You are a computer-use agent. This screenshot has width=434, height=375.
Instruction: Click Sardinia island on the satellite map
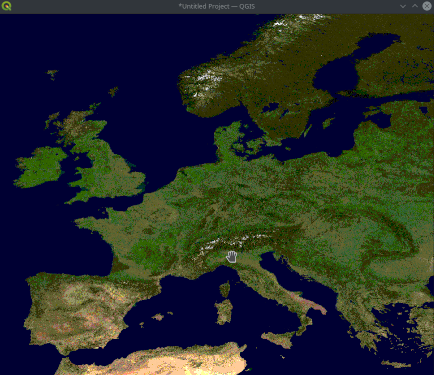pyautogui.click(x=223, y=312)
